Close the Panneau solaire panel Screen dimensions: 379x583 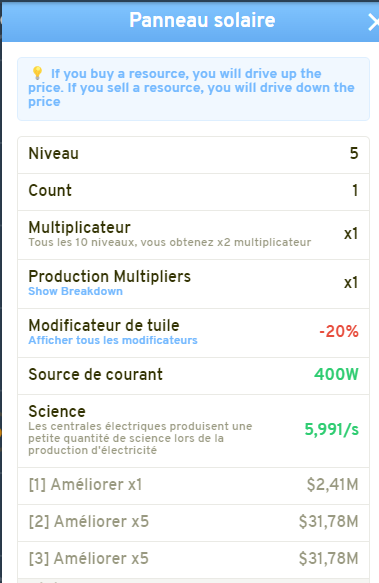tap(373, 22)
